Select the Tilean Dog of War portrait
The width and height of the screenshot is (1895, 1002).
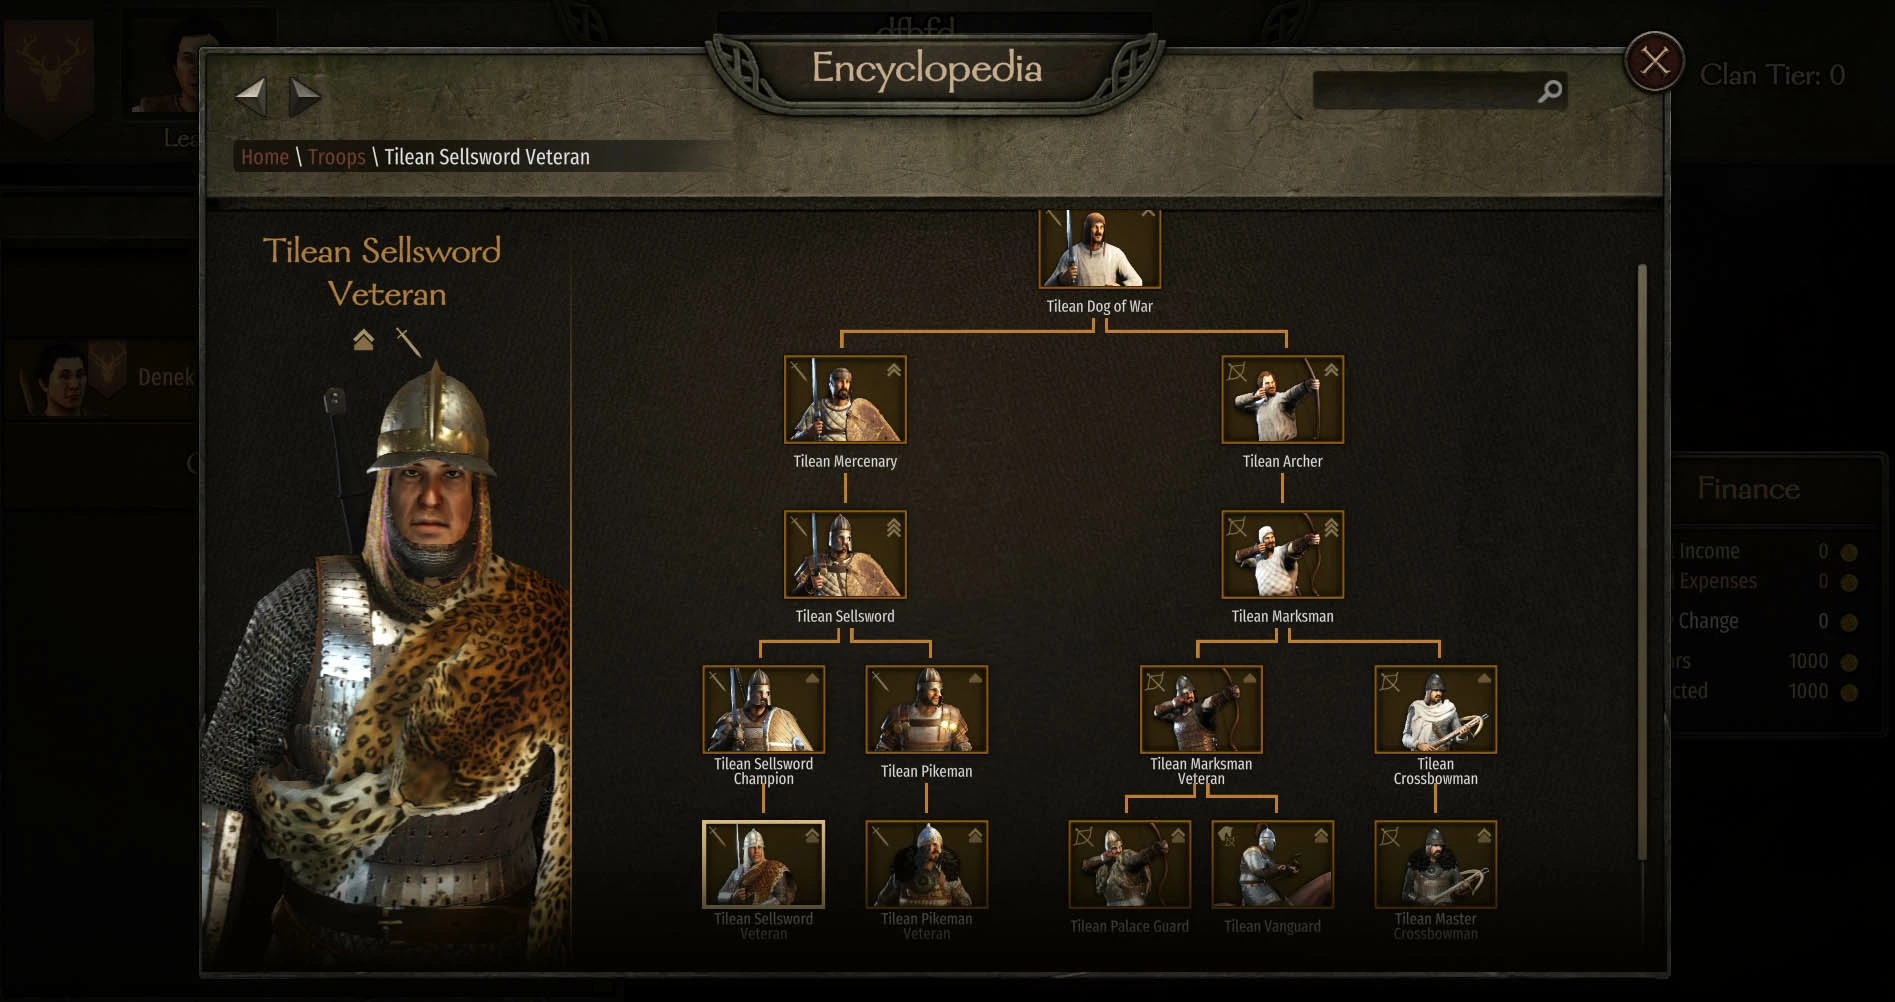[x=1099, y=249]
